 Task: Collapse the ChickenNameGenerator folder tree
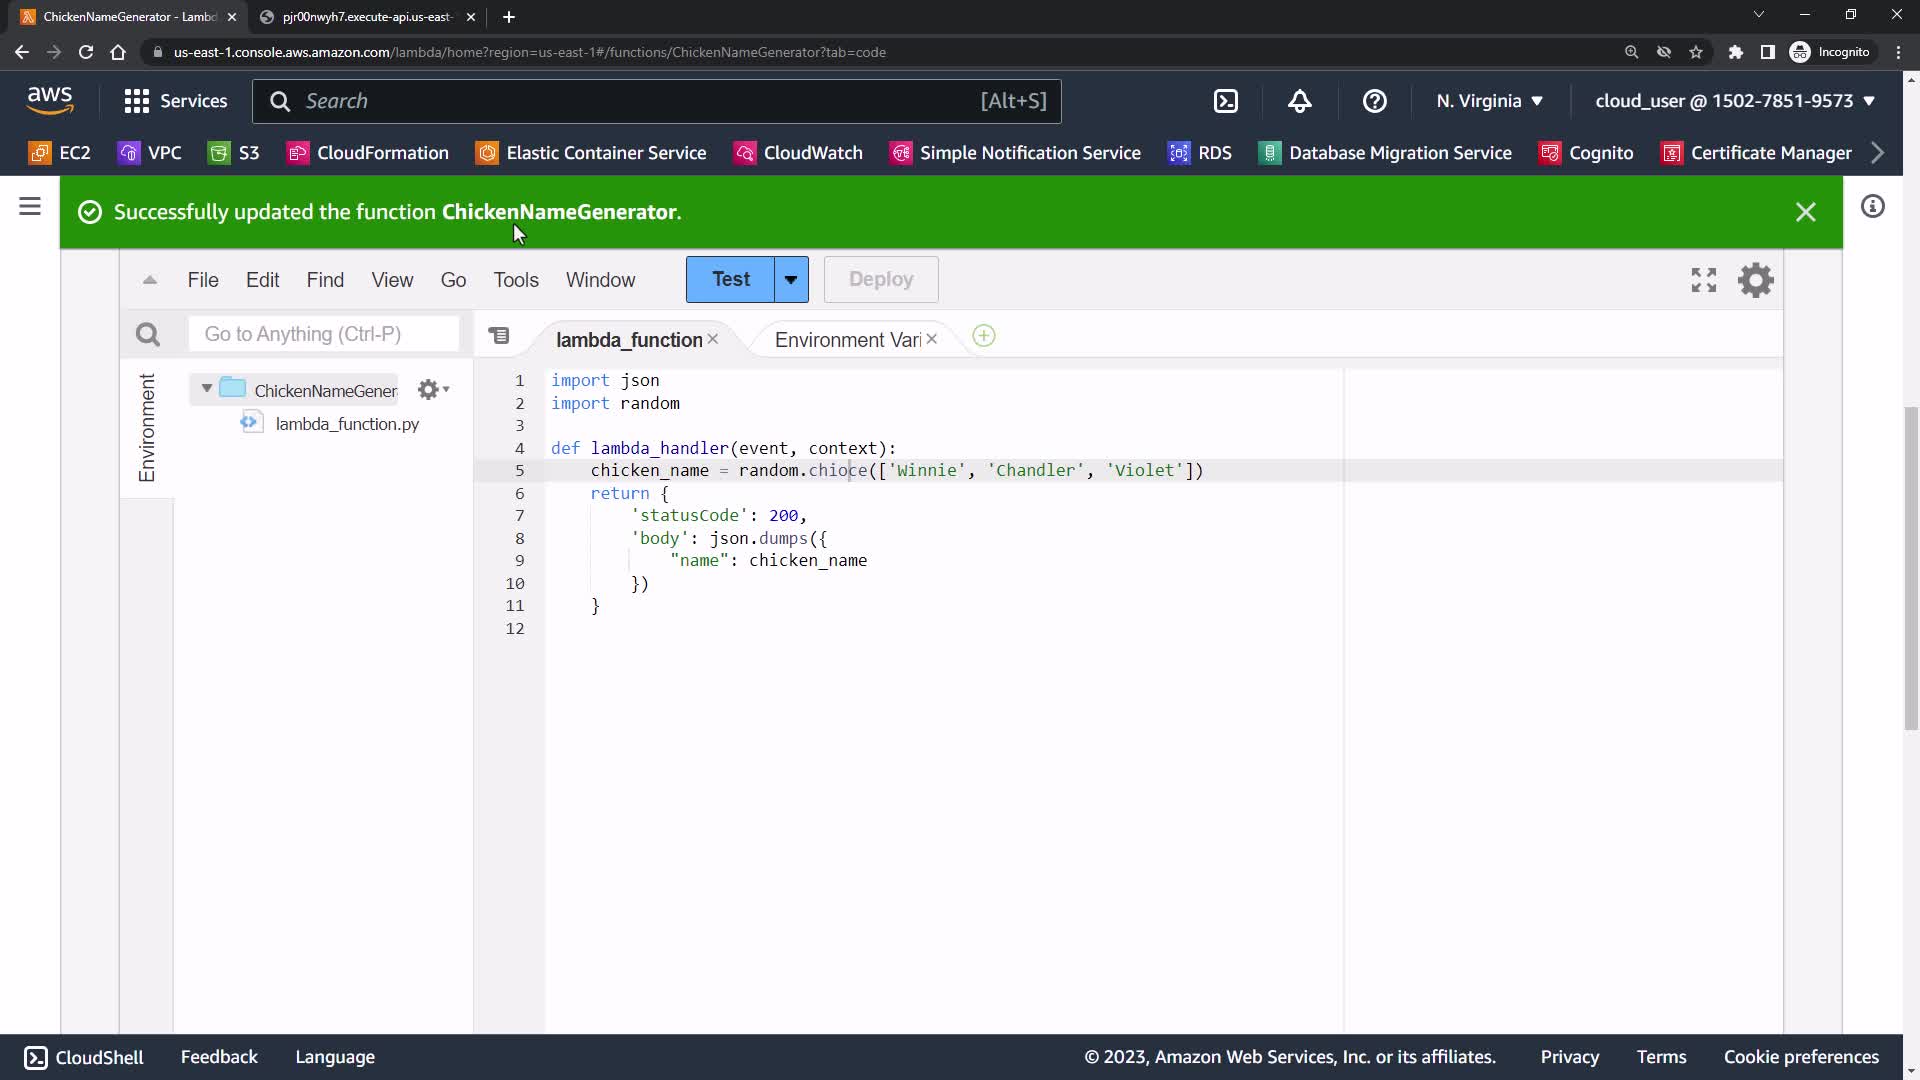[x=207, y=389]
